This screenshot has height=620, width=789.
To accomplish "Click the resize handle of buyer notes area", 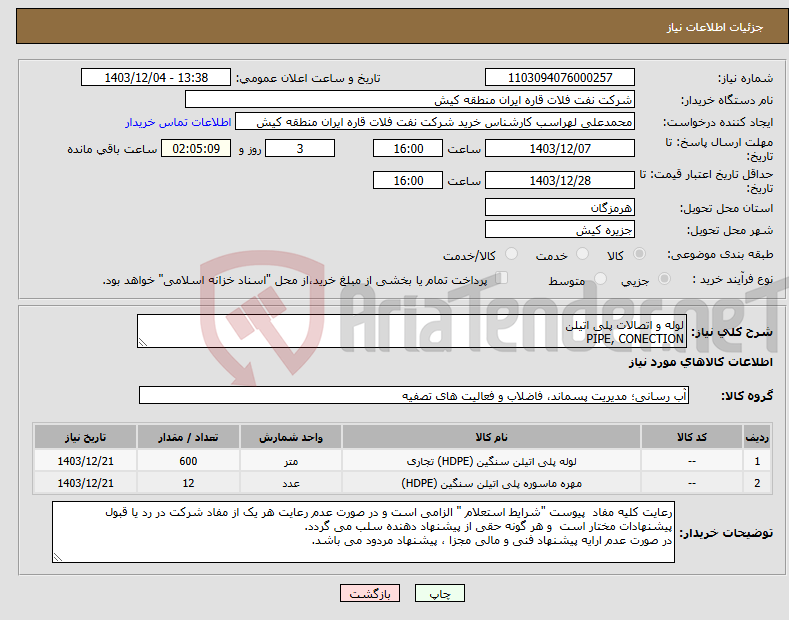I will click(58, 557).
